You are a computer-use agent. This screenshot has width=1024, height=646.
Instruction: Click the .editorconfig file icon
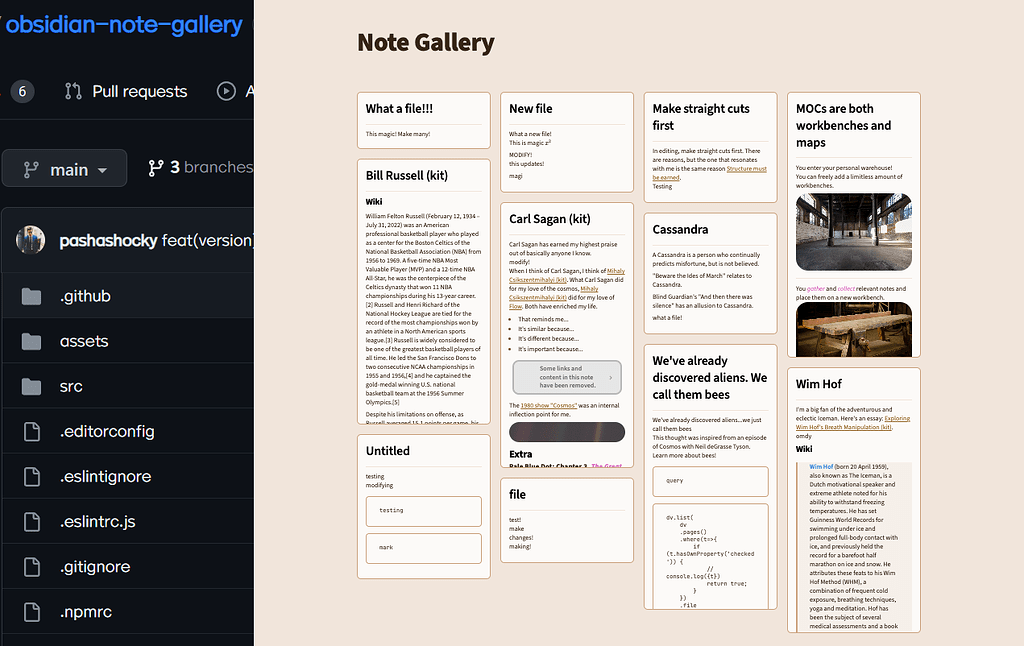pyautogui.click(x=31, y=430)
